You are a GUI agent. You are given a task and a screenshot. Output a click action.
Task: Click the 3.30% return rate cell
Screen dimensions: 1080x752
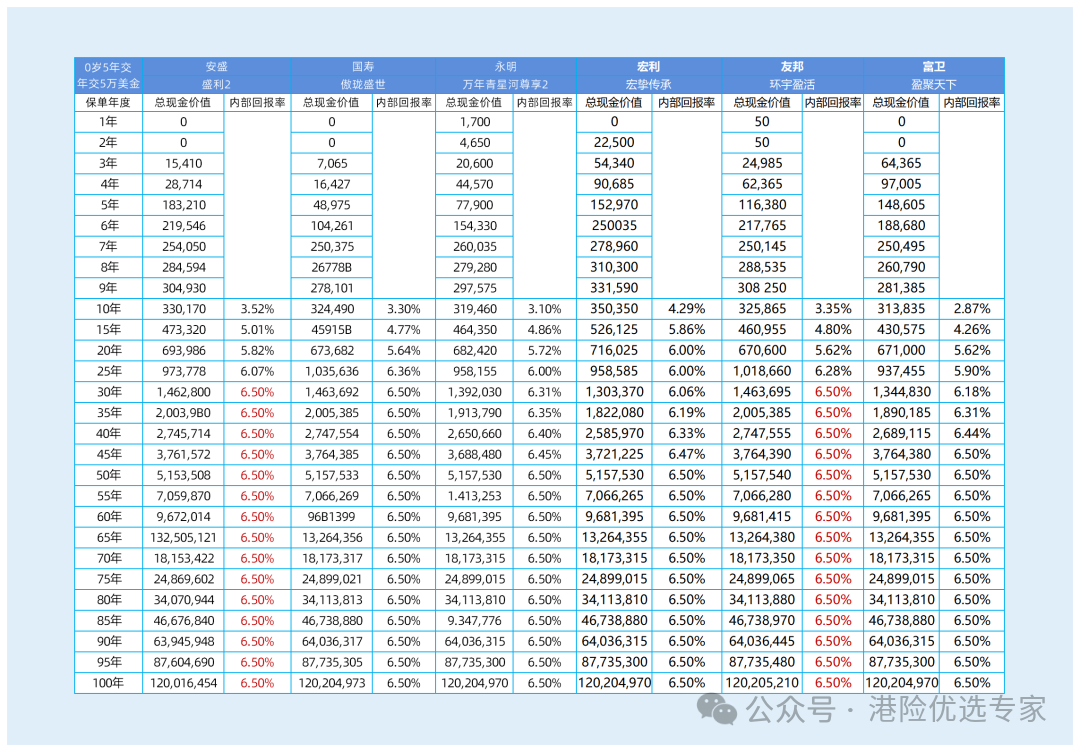coord(404,309)
